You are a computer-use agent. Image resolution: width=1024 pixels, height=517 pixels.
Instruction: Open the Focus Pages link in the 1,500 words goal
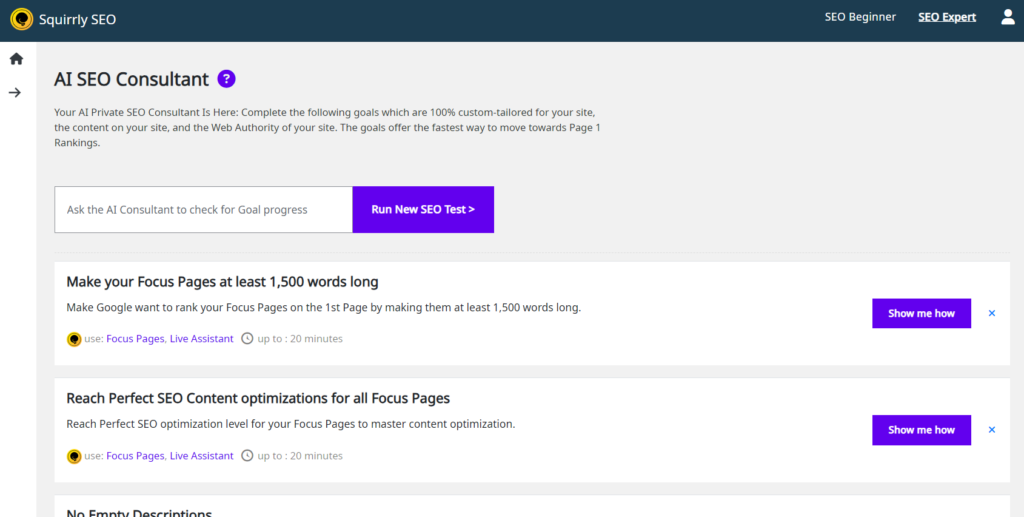point(135,339)
